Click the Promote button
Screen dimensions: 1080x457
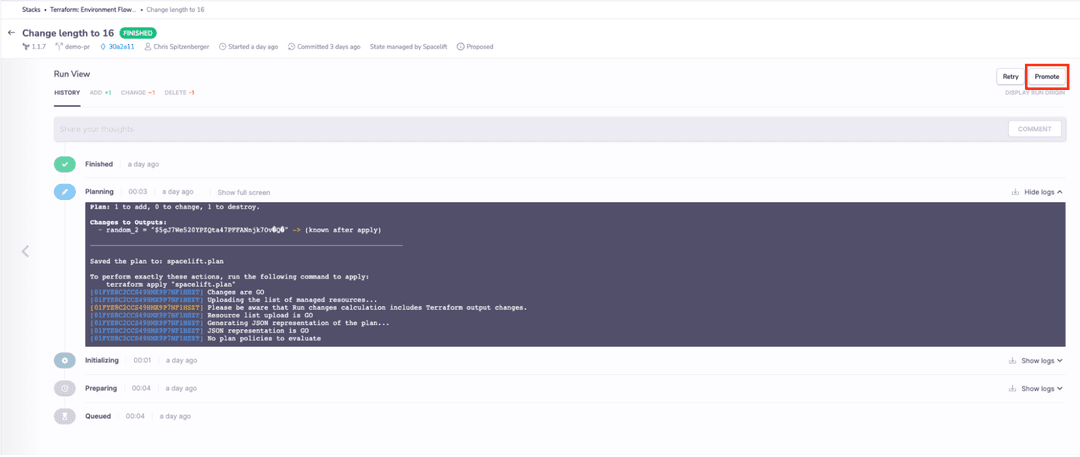pos(1047,77)
